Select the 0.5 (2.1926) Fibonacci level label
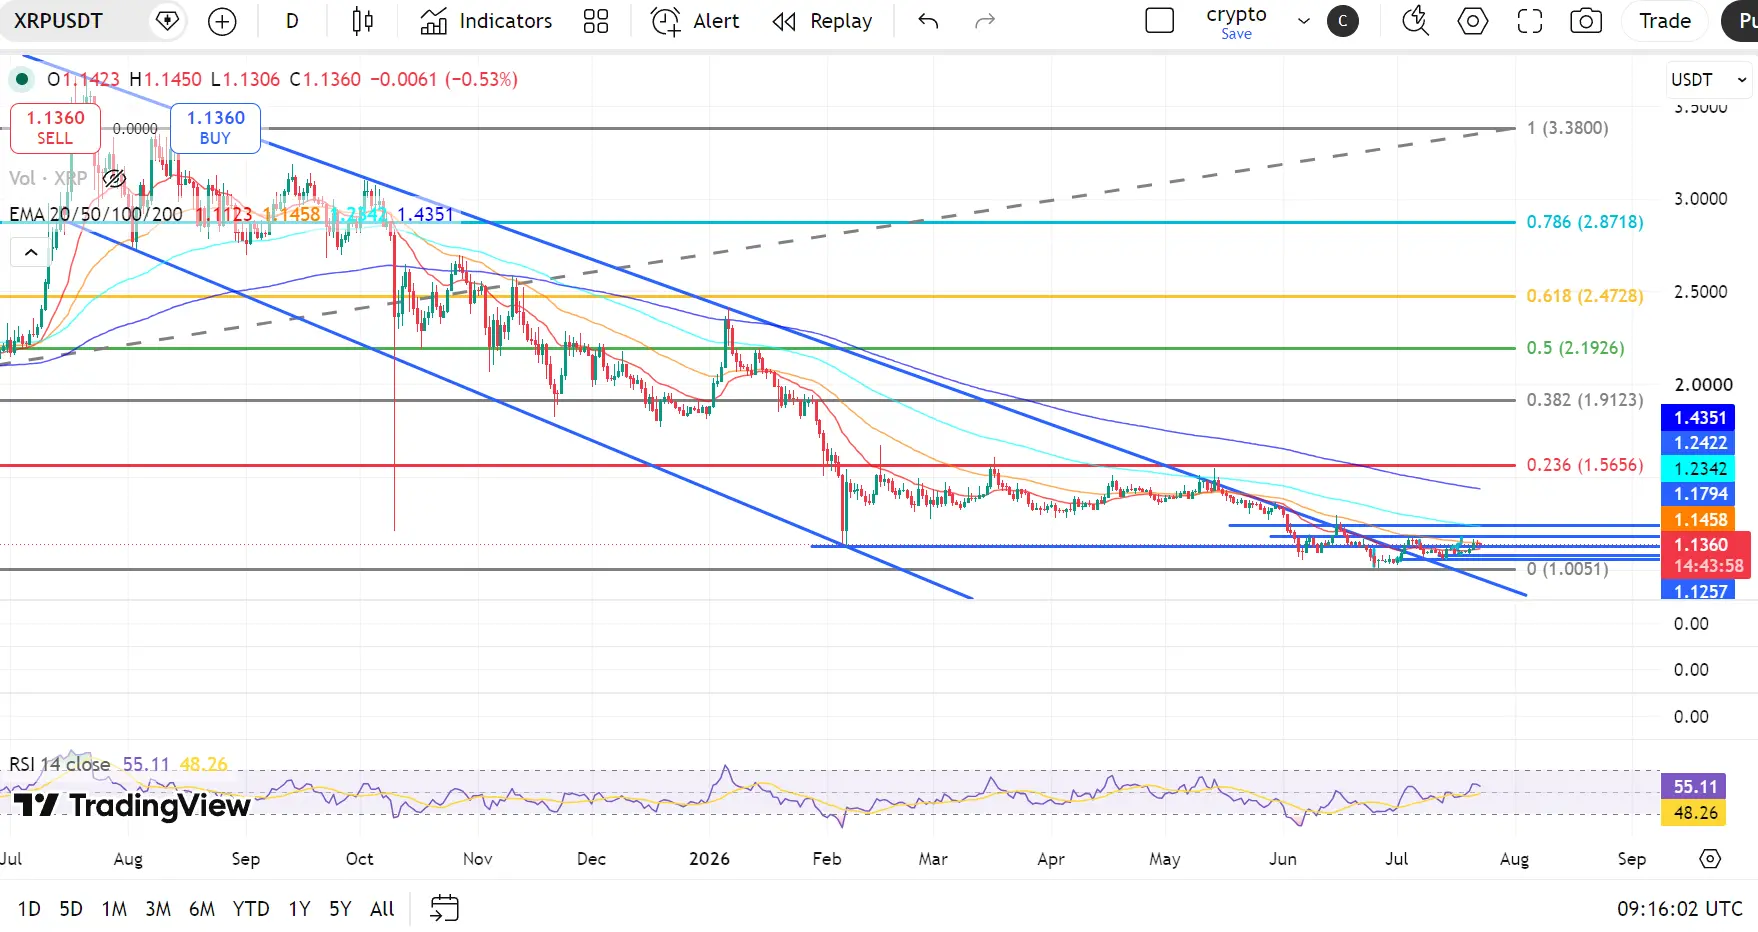The width and height of the screenshot is (1758, 932). [1575, 348]
